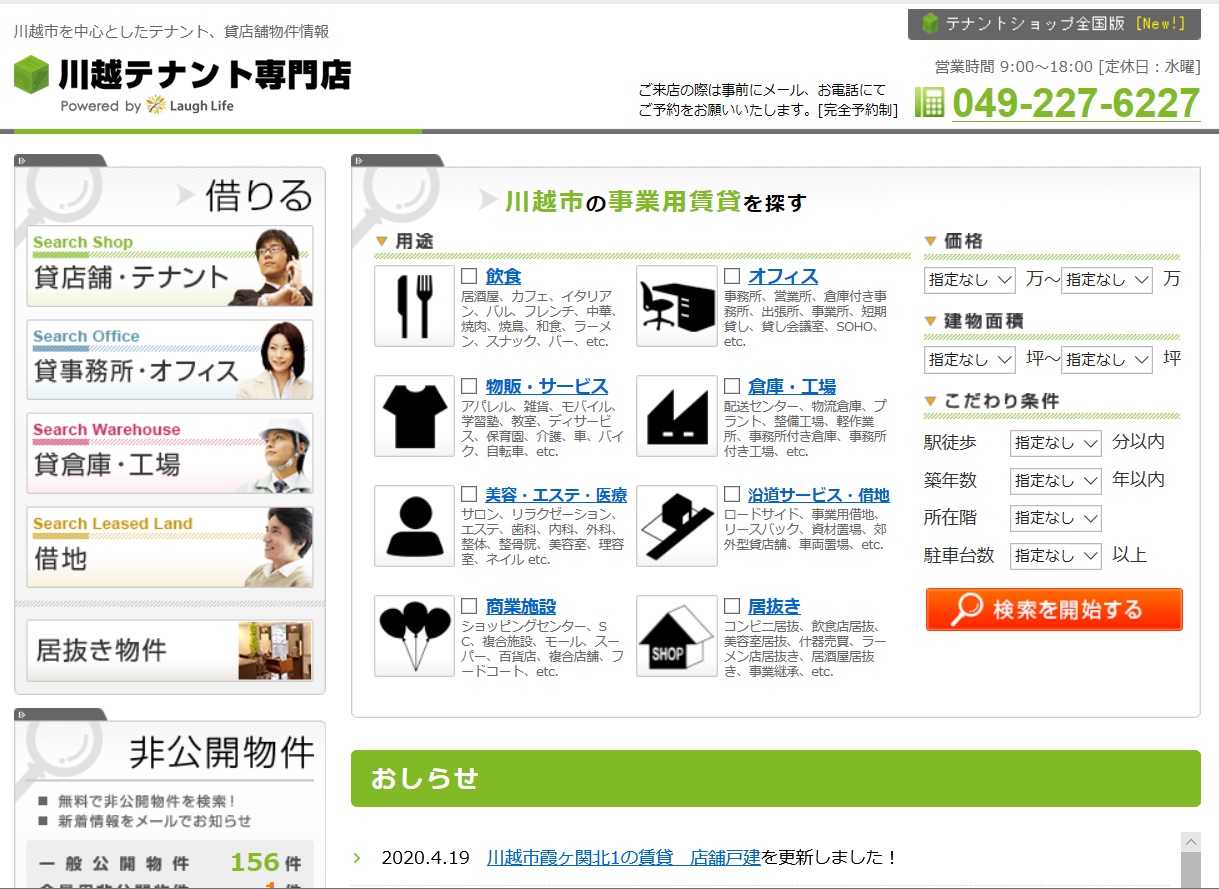The image size is (1219, 889).
Task: Click the green cube site logo
Action: pyautogui.click(x=32, y=74)
